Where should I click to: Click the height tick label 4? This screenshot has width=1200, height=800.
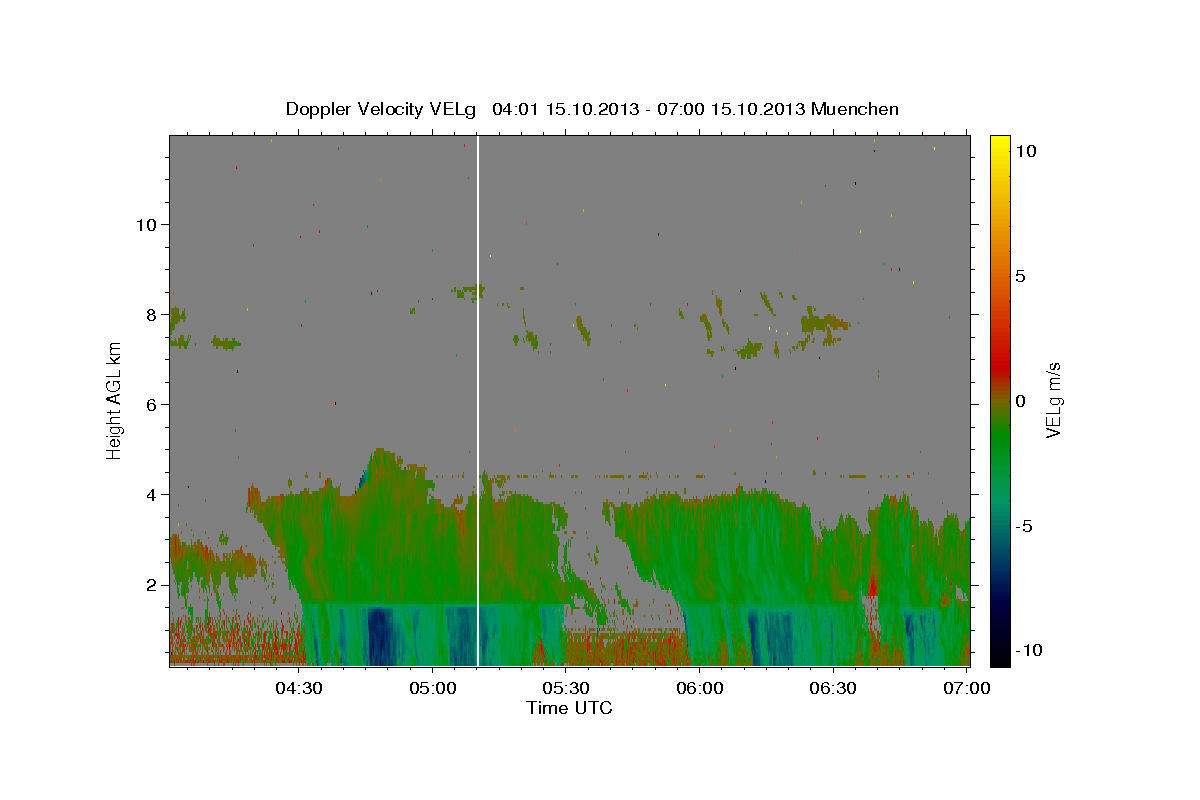point(152,495)
